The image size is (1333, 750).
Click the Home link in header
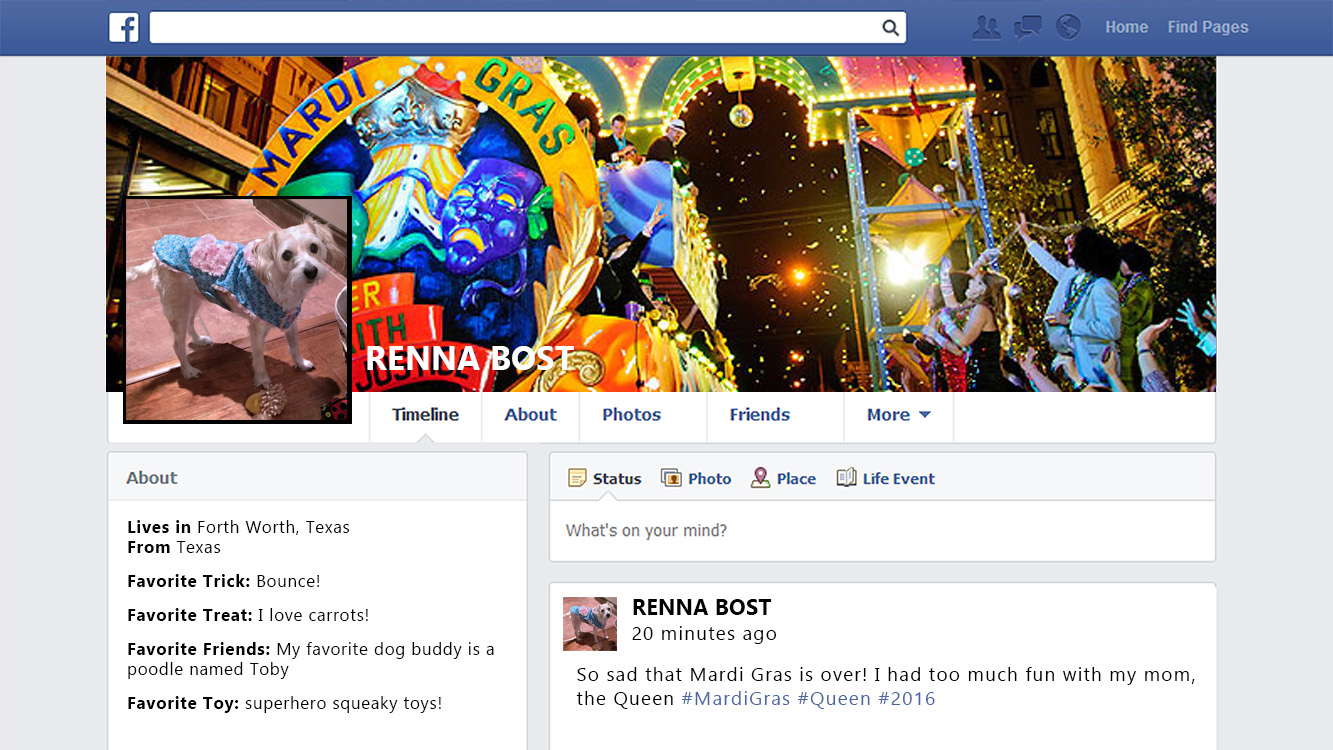1126,28
